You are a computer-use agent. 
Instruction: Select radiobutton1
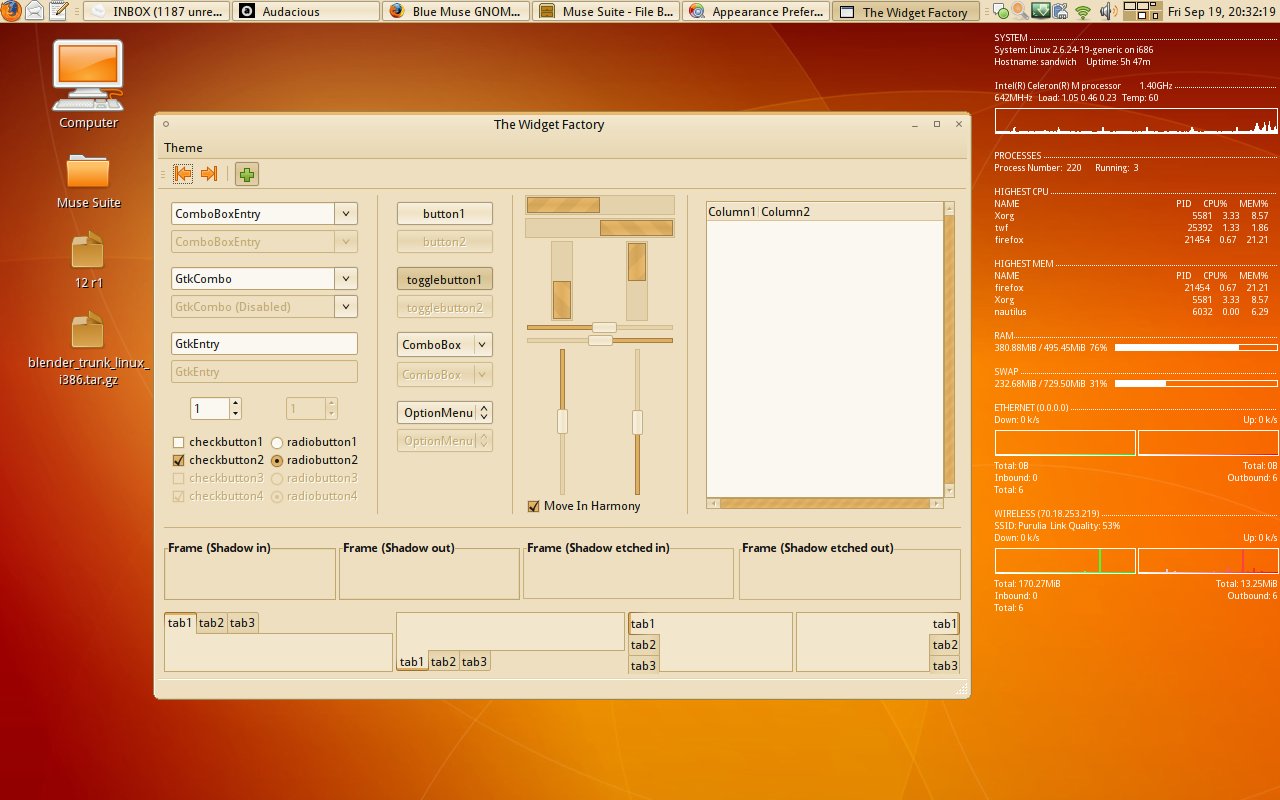pyautogui.click(x=277, y=442)
